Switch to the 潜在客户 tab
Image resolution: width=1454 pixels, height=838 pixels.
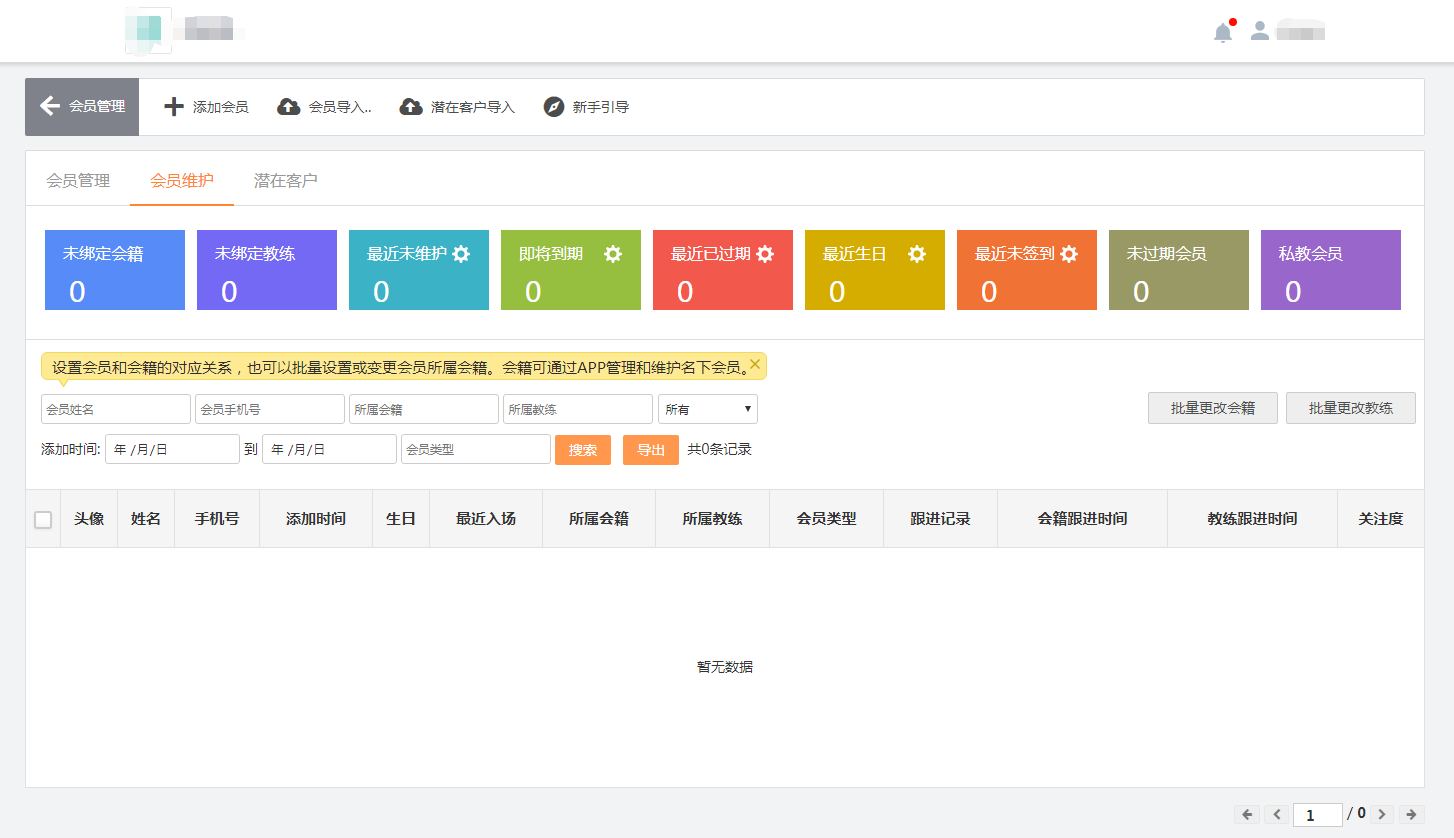284,181
